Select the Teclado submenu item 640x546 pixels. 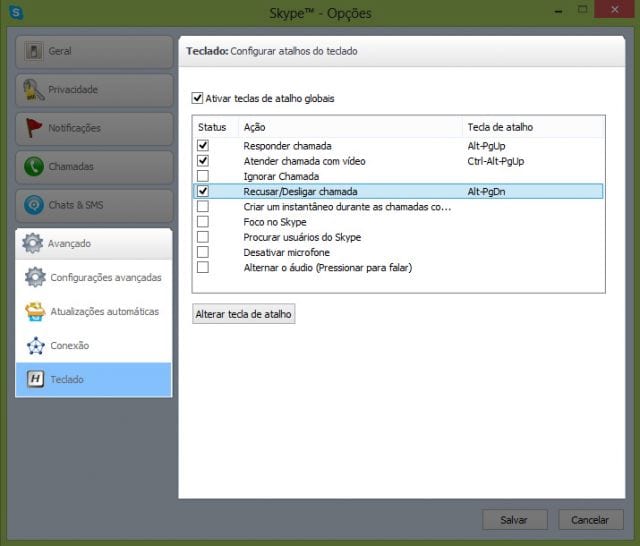94,380
